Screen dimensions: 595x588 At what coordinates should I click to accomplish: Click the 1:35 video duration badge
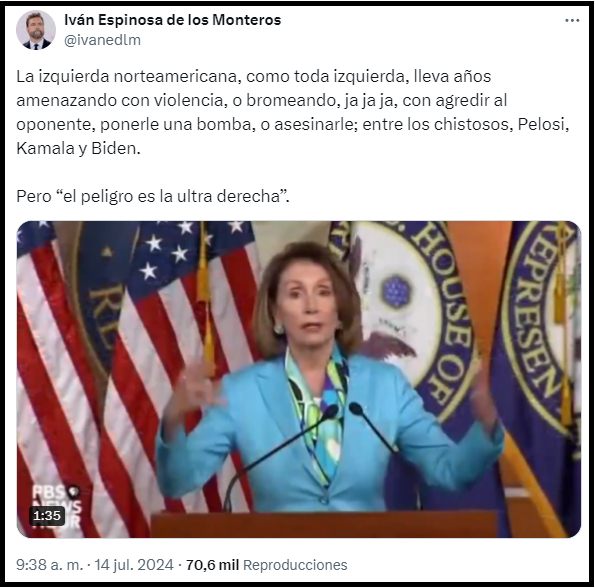(x=47, y=516)
